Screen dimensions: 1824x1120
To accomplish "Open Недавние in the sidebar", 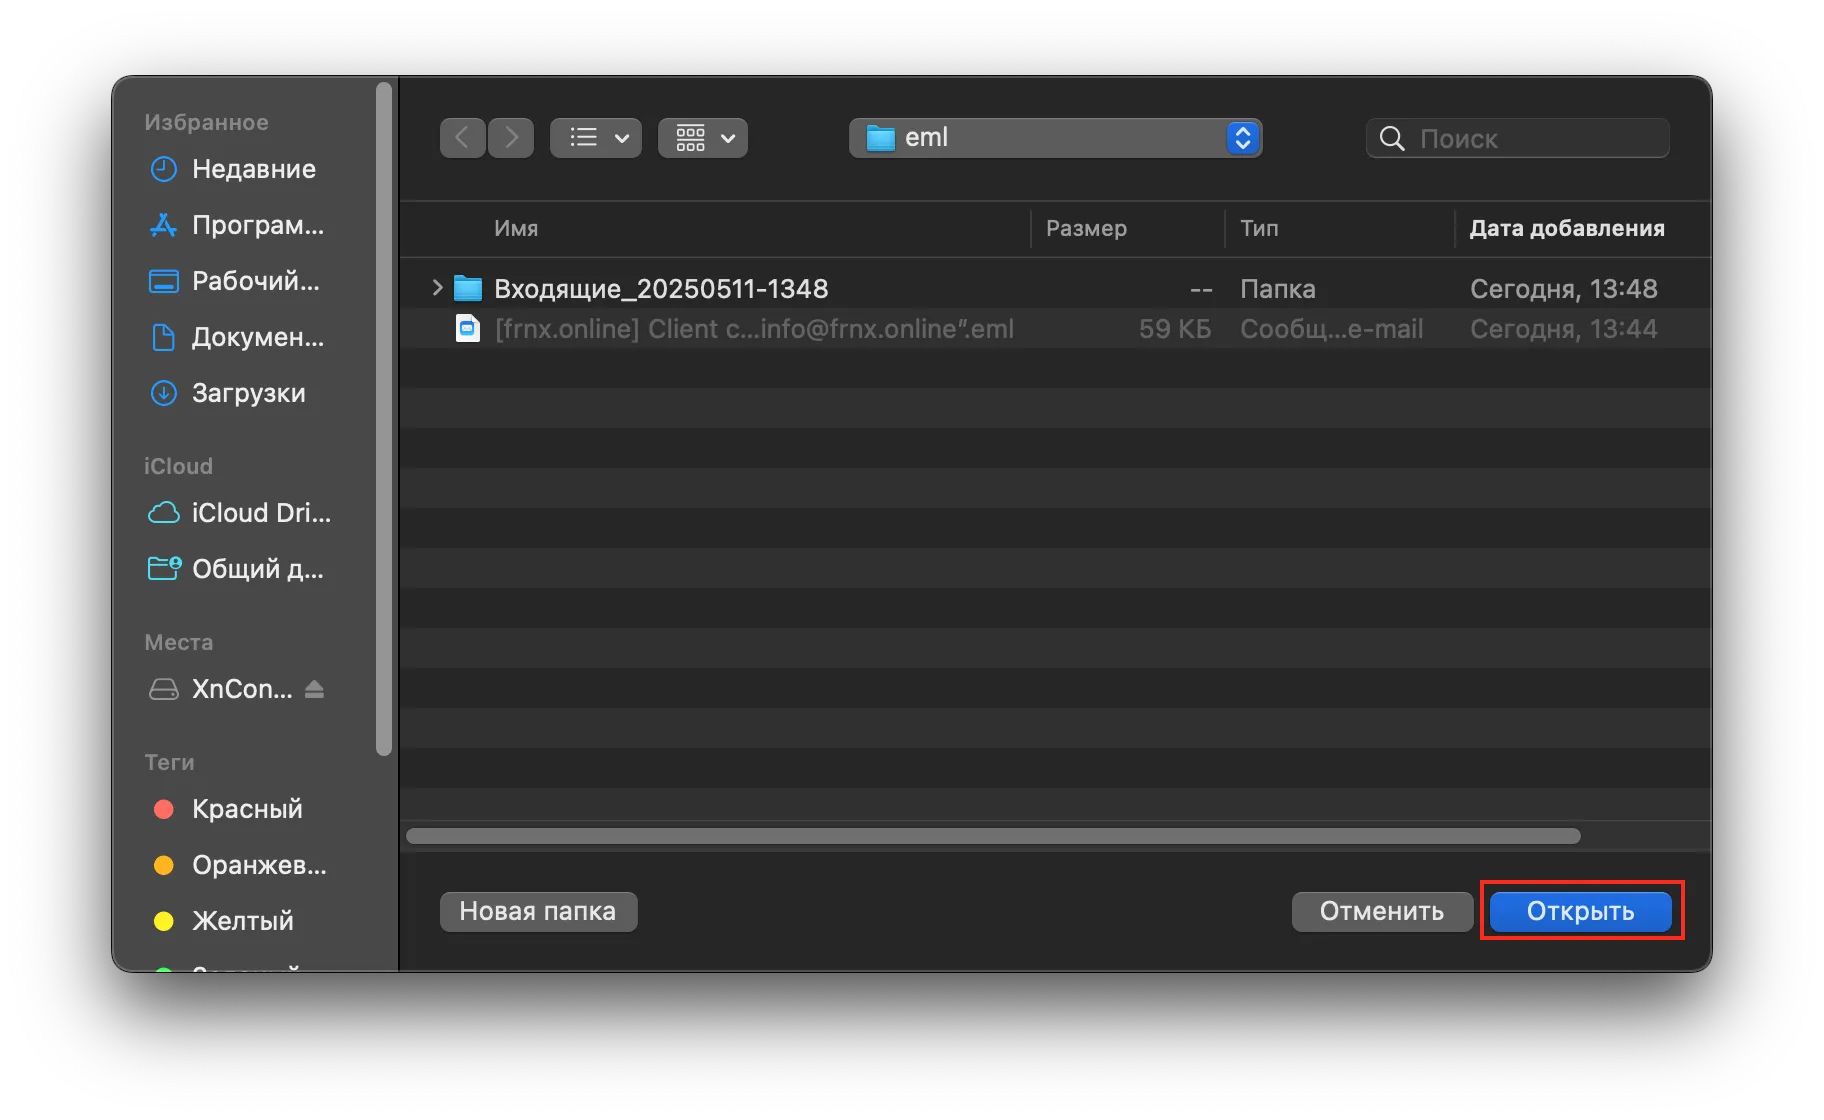I will [253, 169].
